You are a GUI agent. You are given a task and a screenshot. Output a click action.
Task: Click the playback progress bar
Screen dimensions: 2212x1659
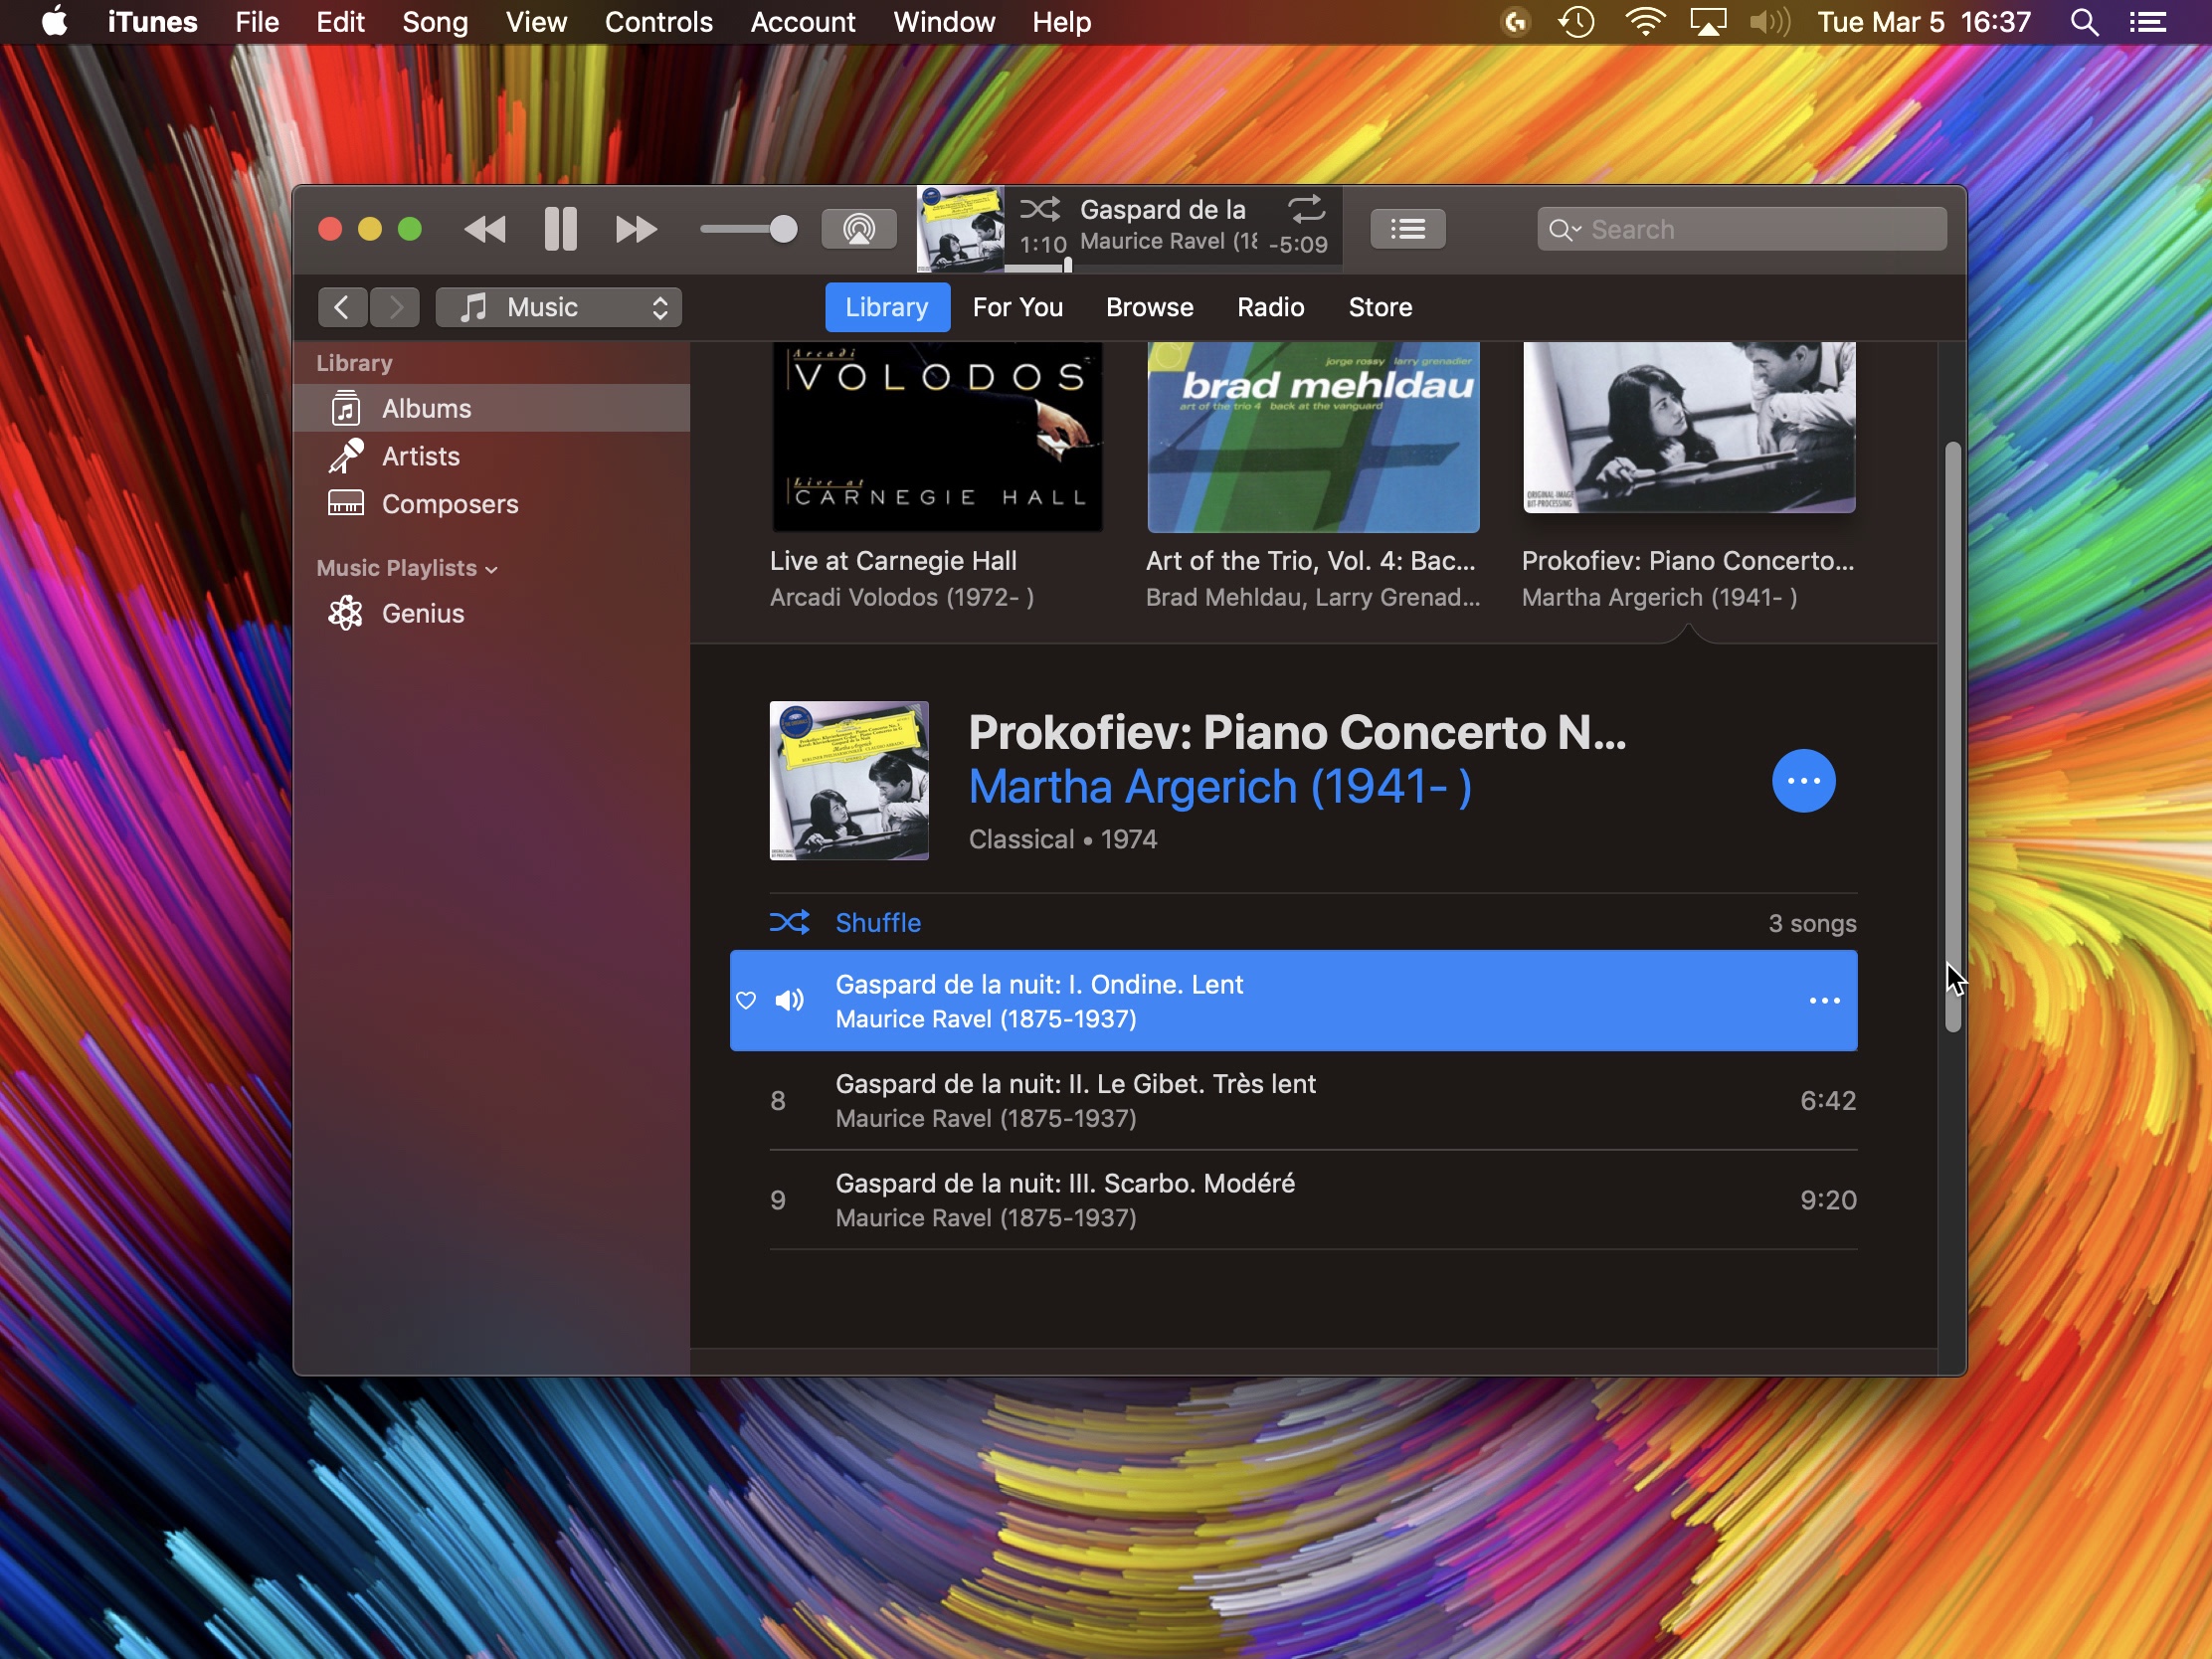[1173, 268]
